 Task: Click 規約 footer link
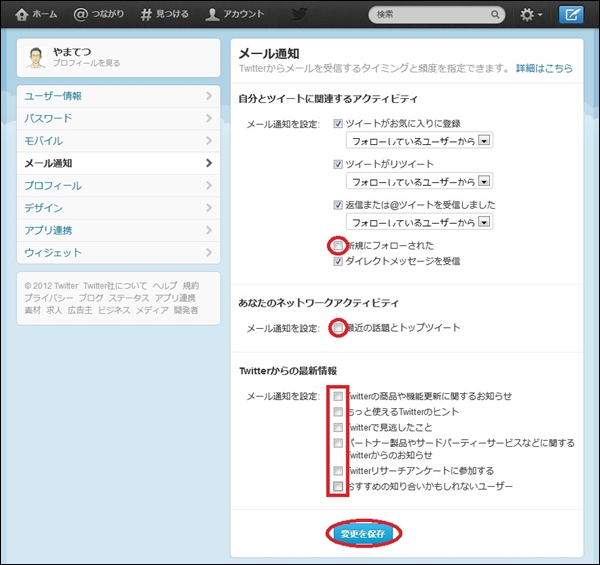191,286
